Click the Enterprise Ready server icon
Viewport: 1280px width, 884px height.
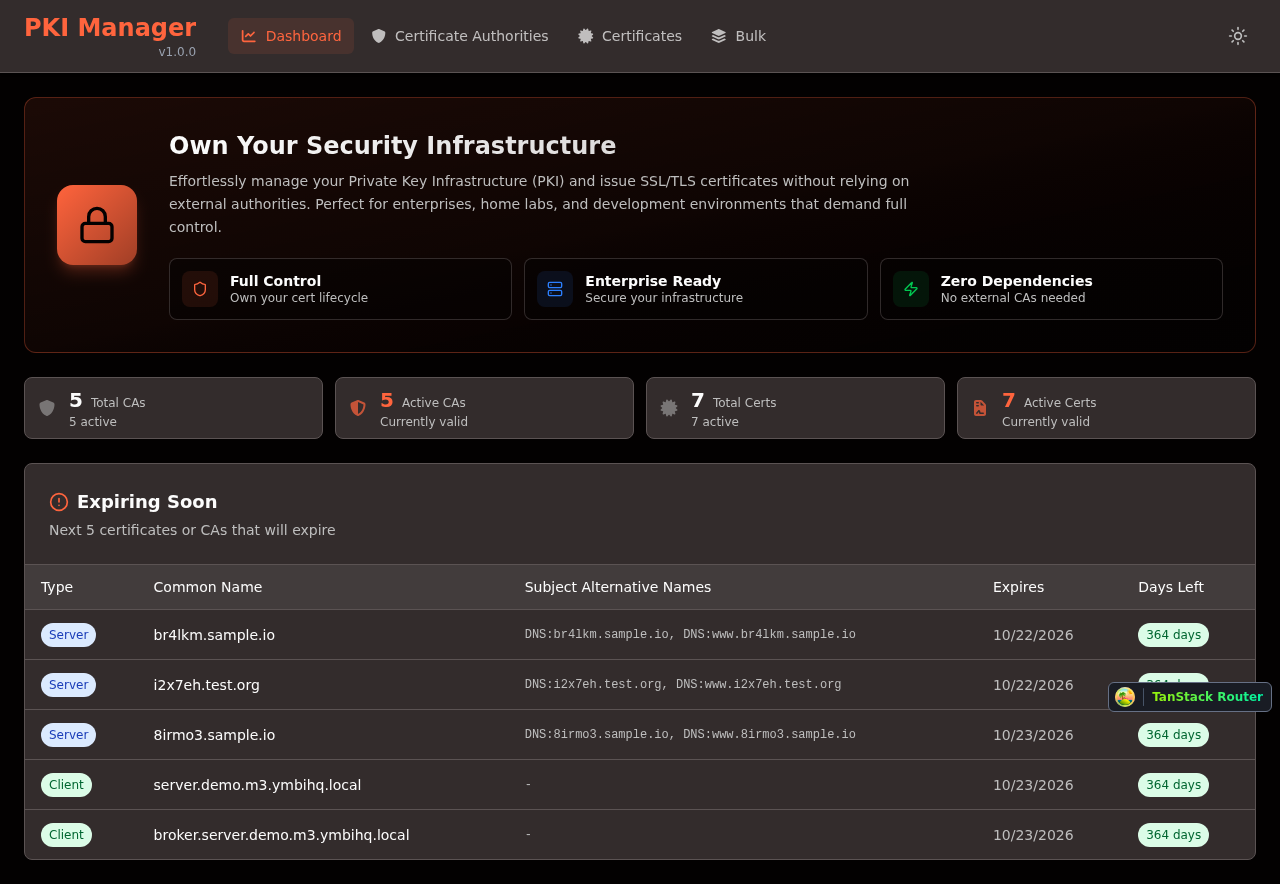click(555, 289)
